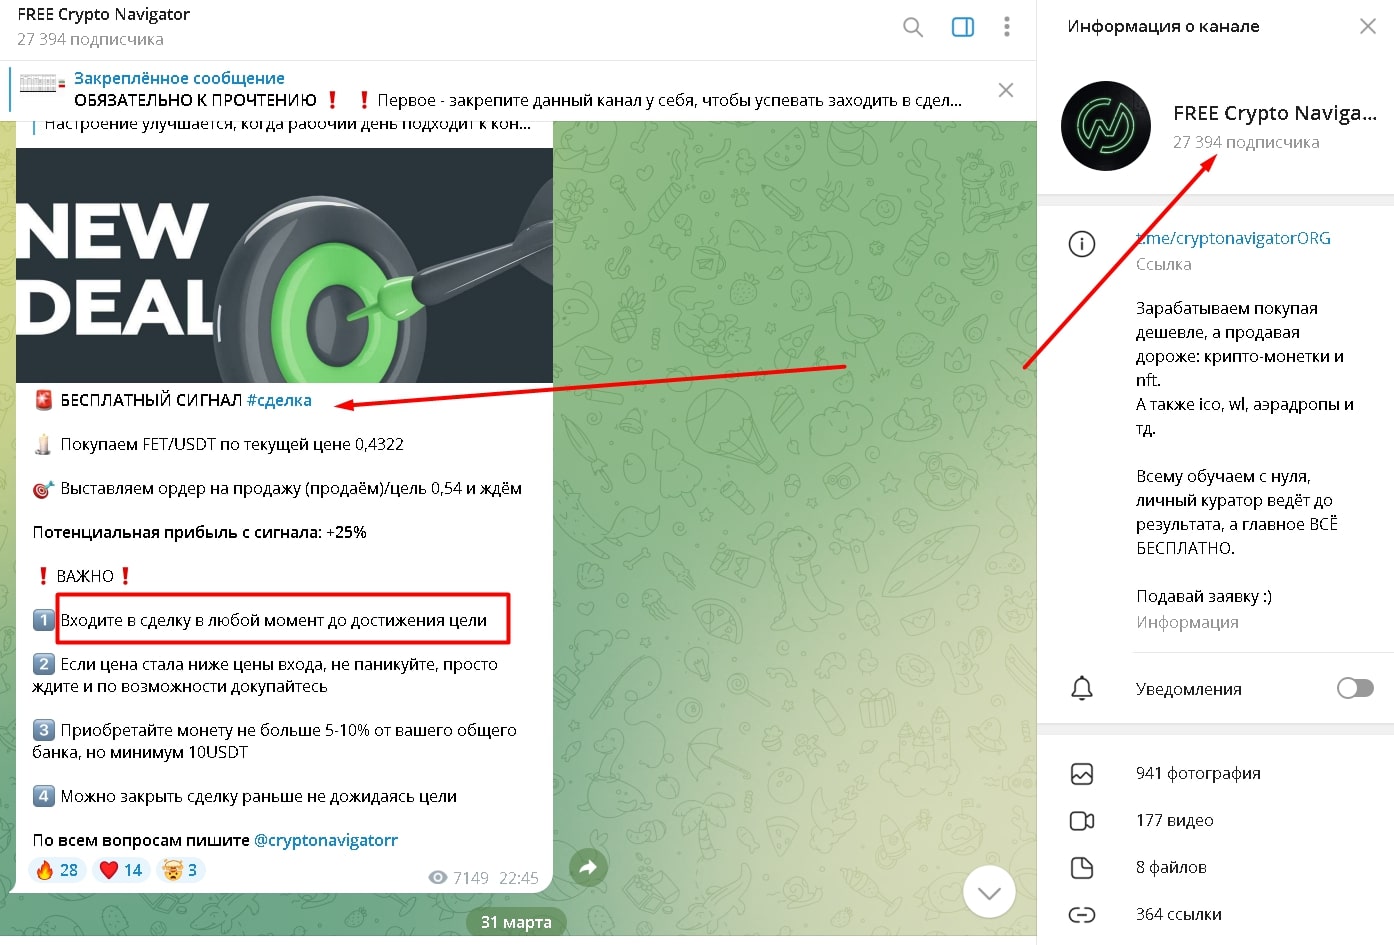Open the @cryptonavigatorr mention
Viewport: 1394px width, 945px height.
[326, 840]
